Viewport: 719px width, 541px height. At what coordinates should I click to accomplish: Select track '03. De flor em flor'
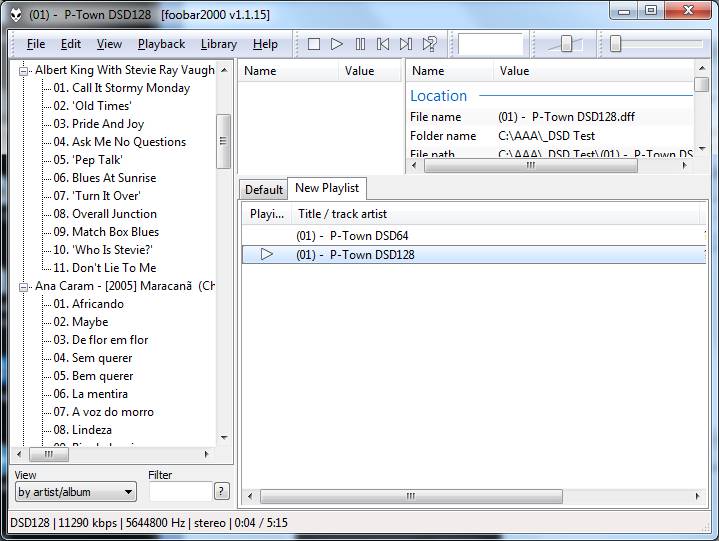click(100, 340)
